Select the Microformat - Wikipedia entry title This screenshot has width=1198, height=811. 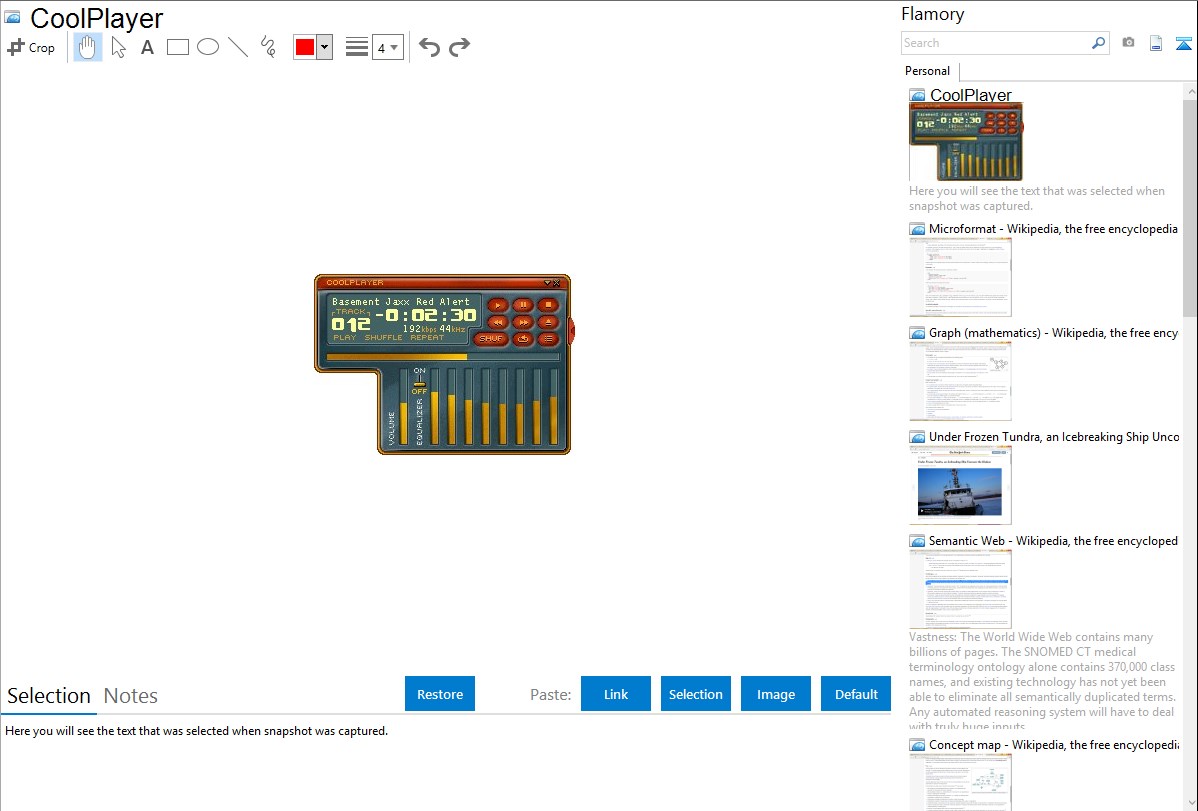tap(1053, 229)
